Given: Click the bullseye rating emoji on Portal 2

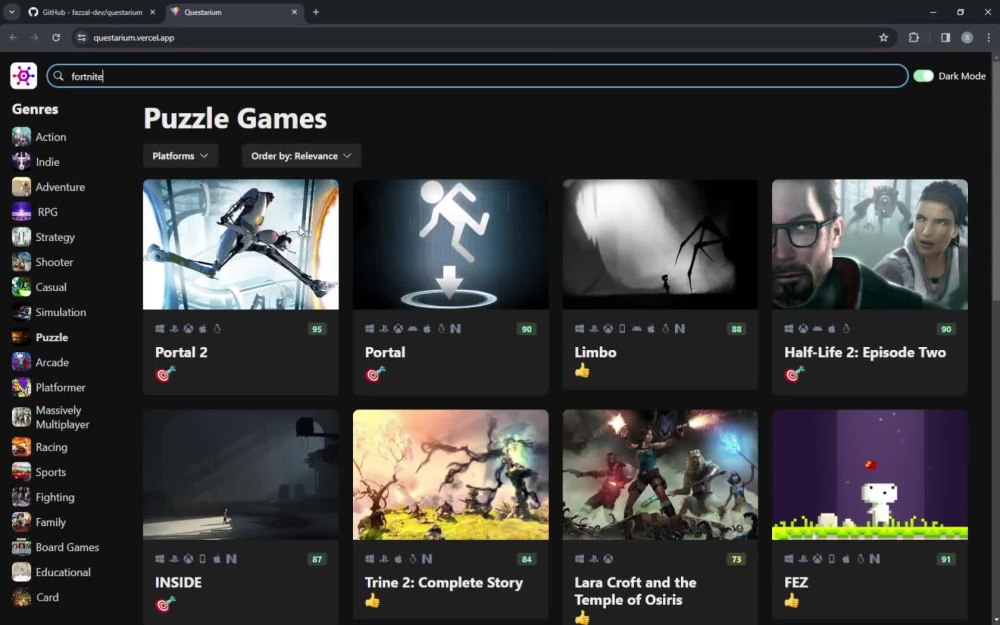Looking at the screenshot, I should [x=165, y=374].
